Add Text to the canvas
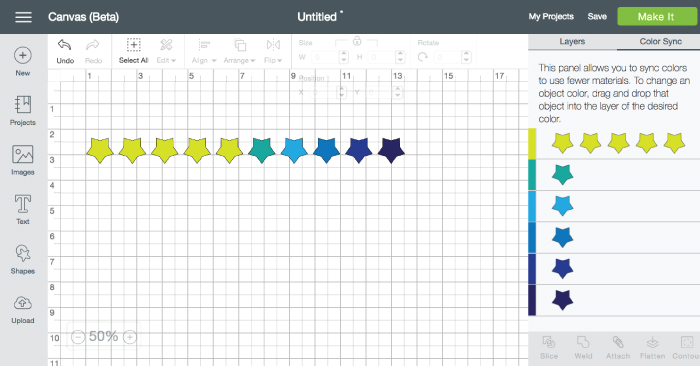The image size is (700, 366). click(23, 209)
